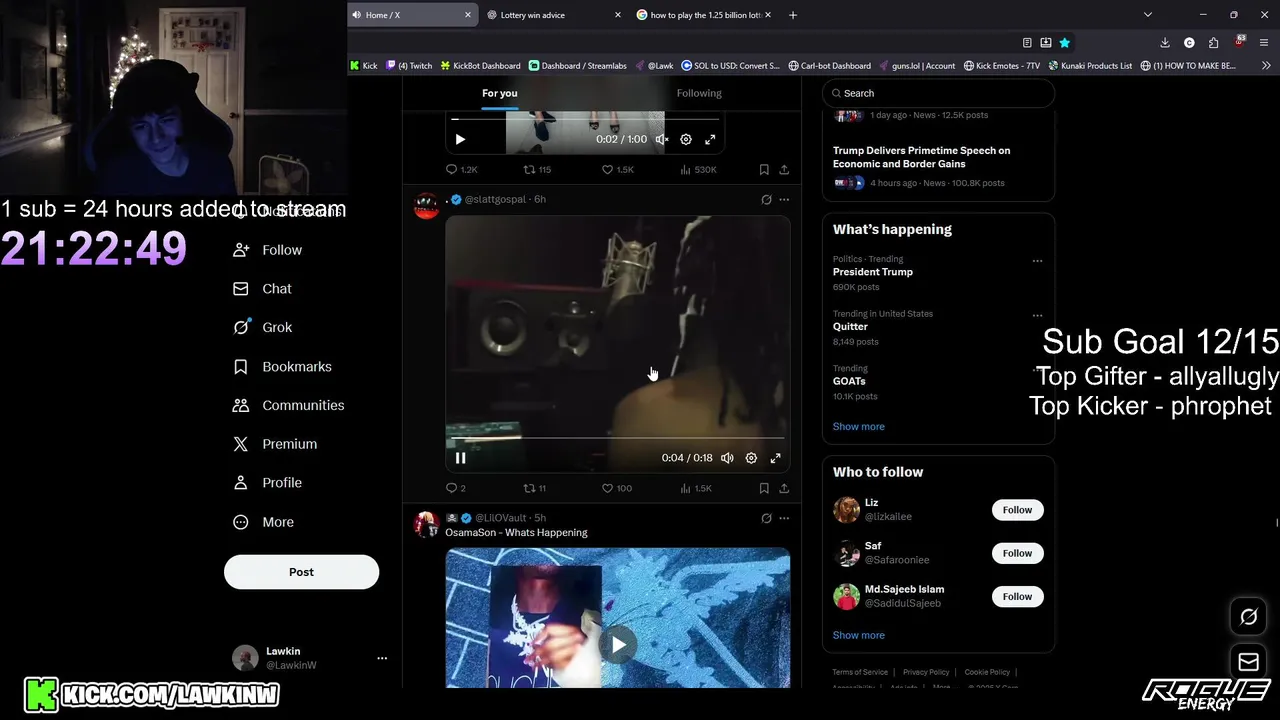Open the floating Messages envelope button
The image size is (1280, 720).
pyautogui.click(x=1248, y=662)
